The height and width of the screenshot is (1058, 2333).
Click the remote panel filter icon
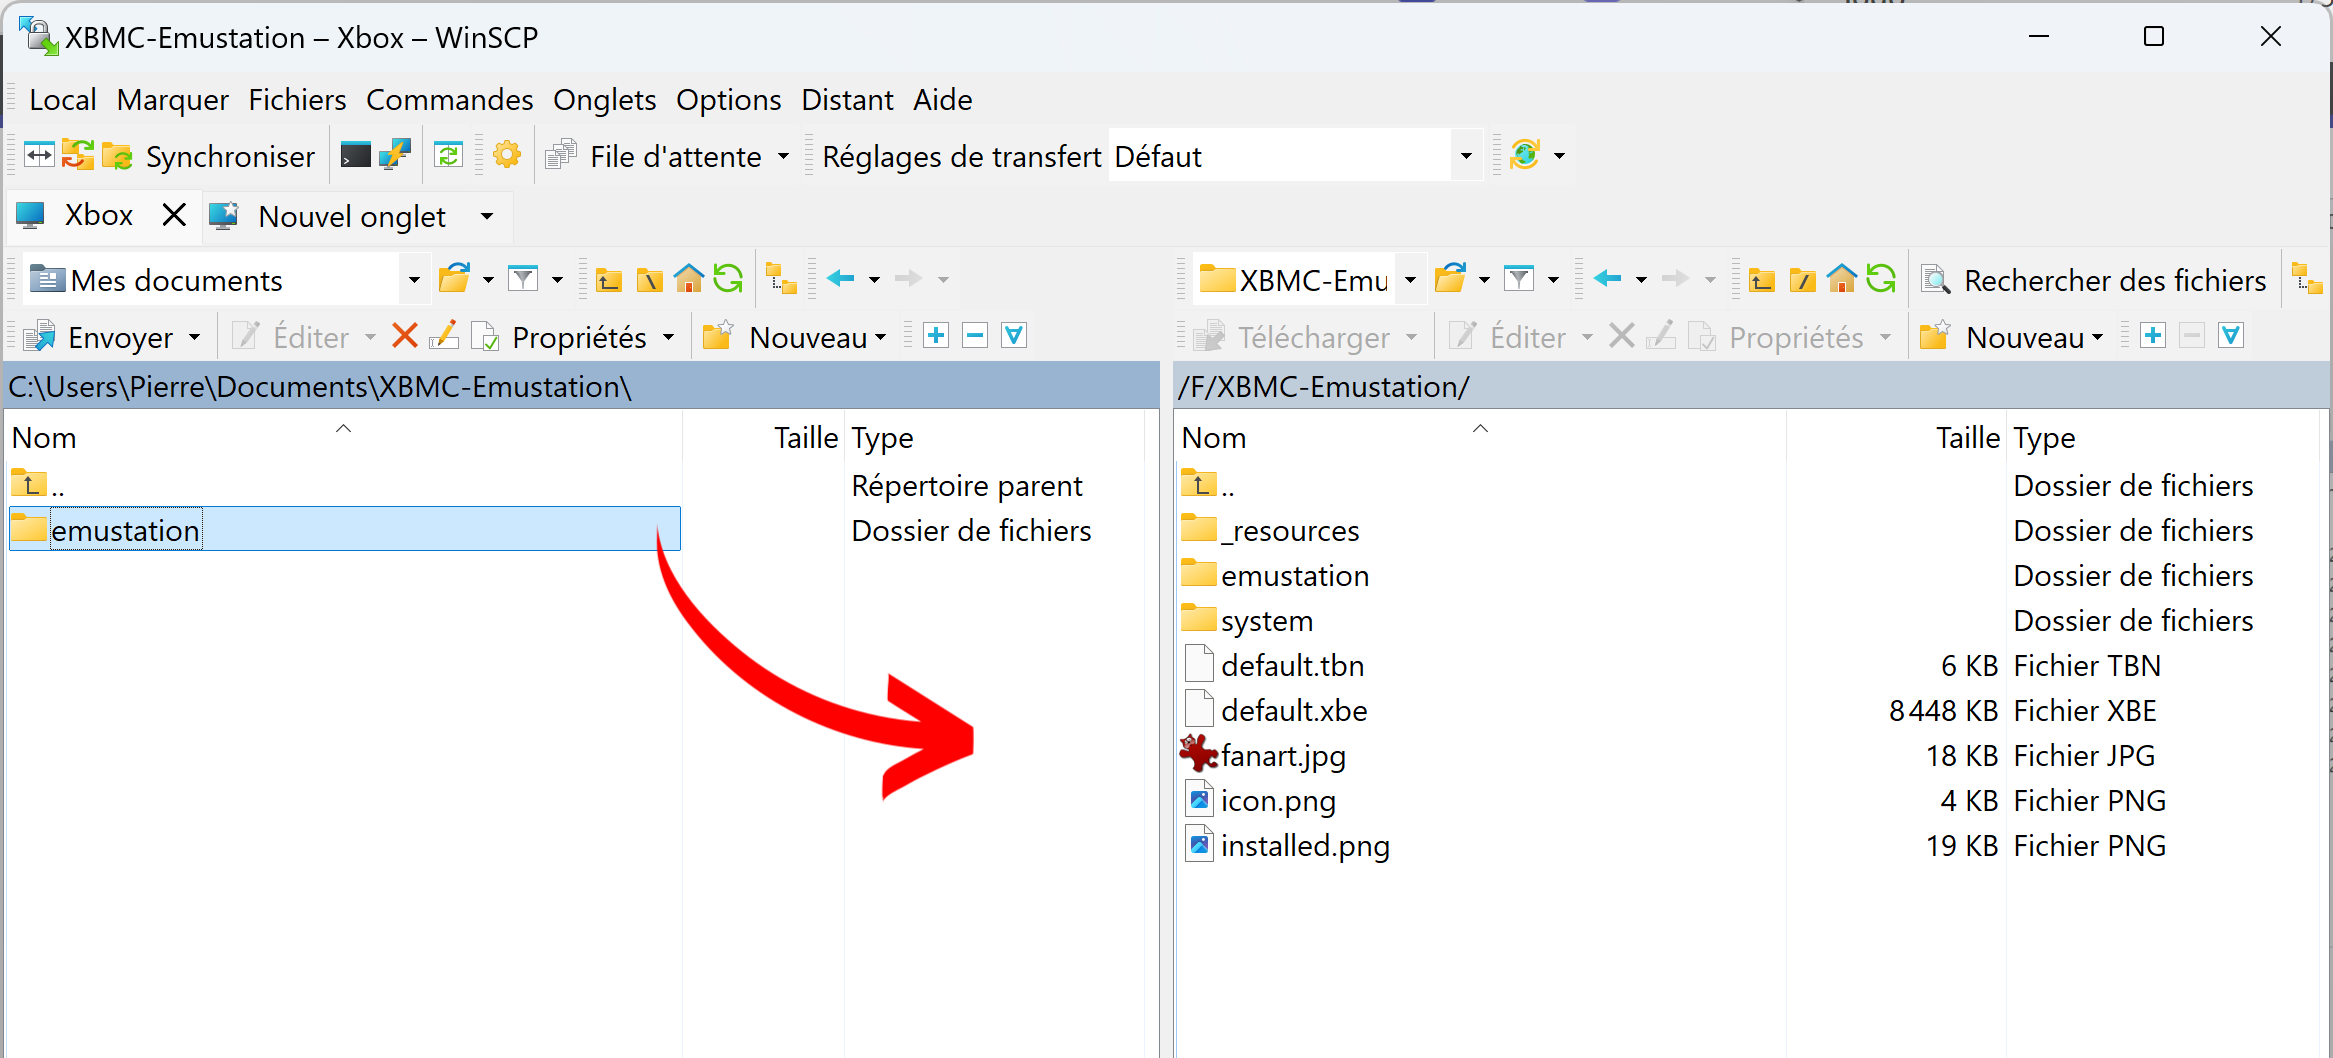[1519, 279]
